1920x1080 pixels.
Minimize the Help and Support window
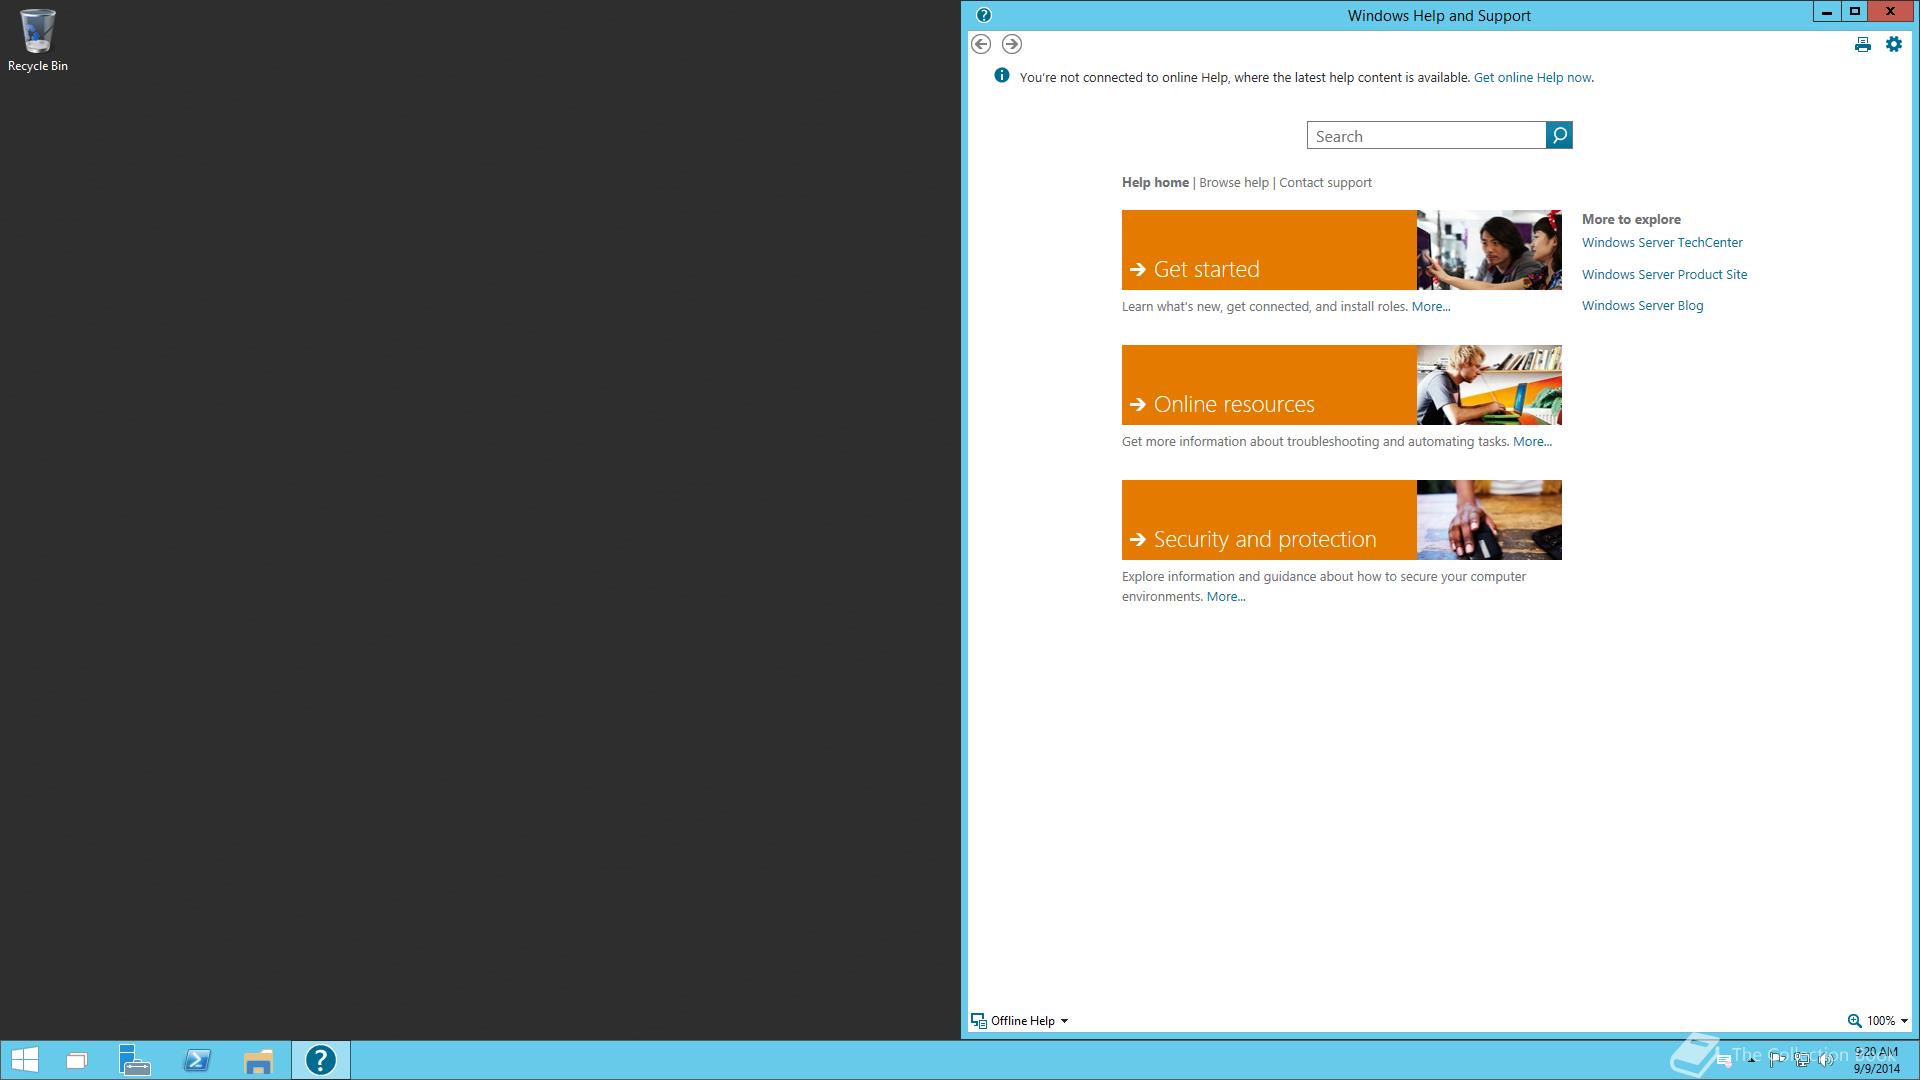tap(1827, 12)
